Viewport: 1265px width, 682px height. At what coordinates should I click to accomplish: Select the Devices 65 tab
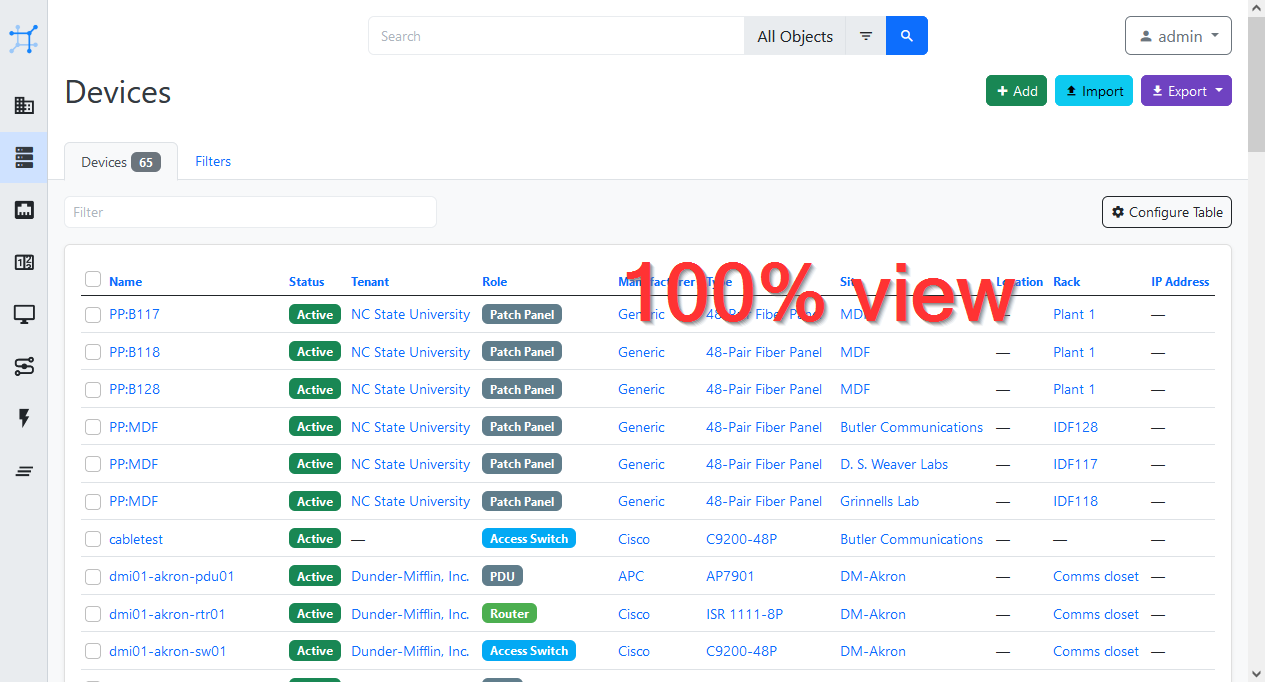pos(120,161)
